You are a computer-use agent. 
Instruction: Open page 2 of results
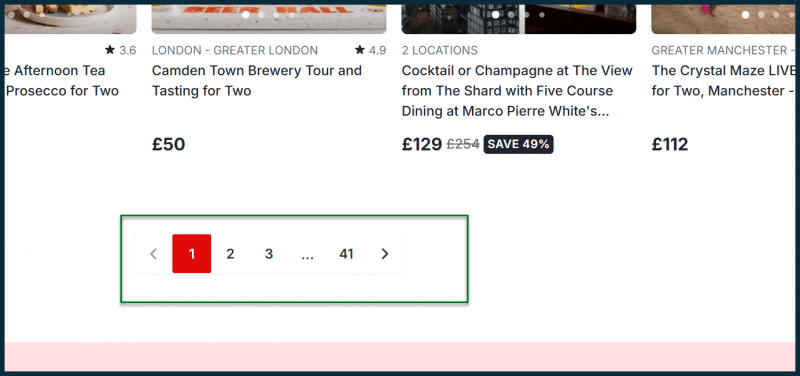[x=230, y=254]
